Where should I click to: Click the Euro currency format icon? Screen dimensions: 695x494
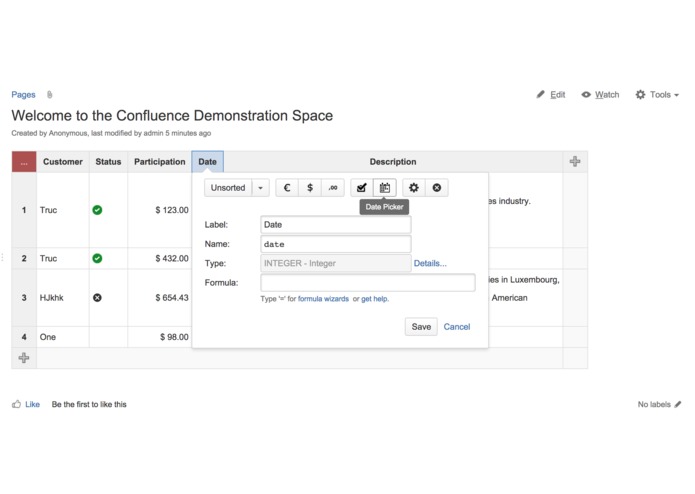pyautogui.click(x=287, y=188)
